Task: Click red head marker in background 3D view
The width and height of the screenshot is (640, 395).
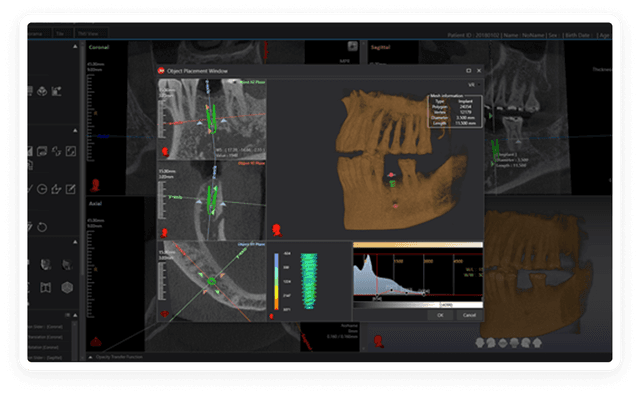Action: (x=379, y=341)
